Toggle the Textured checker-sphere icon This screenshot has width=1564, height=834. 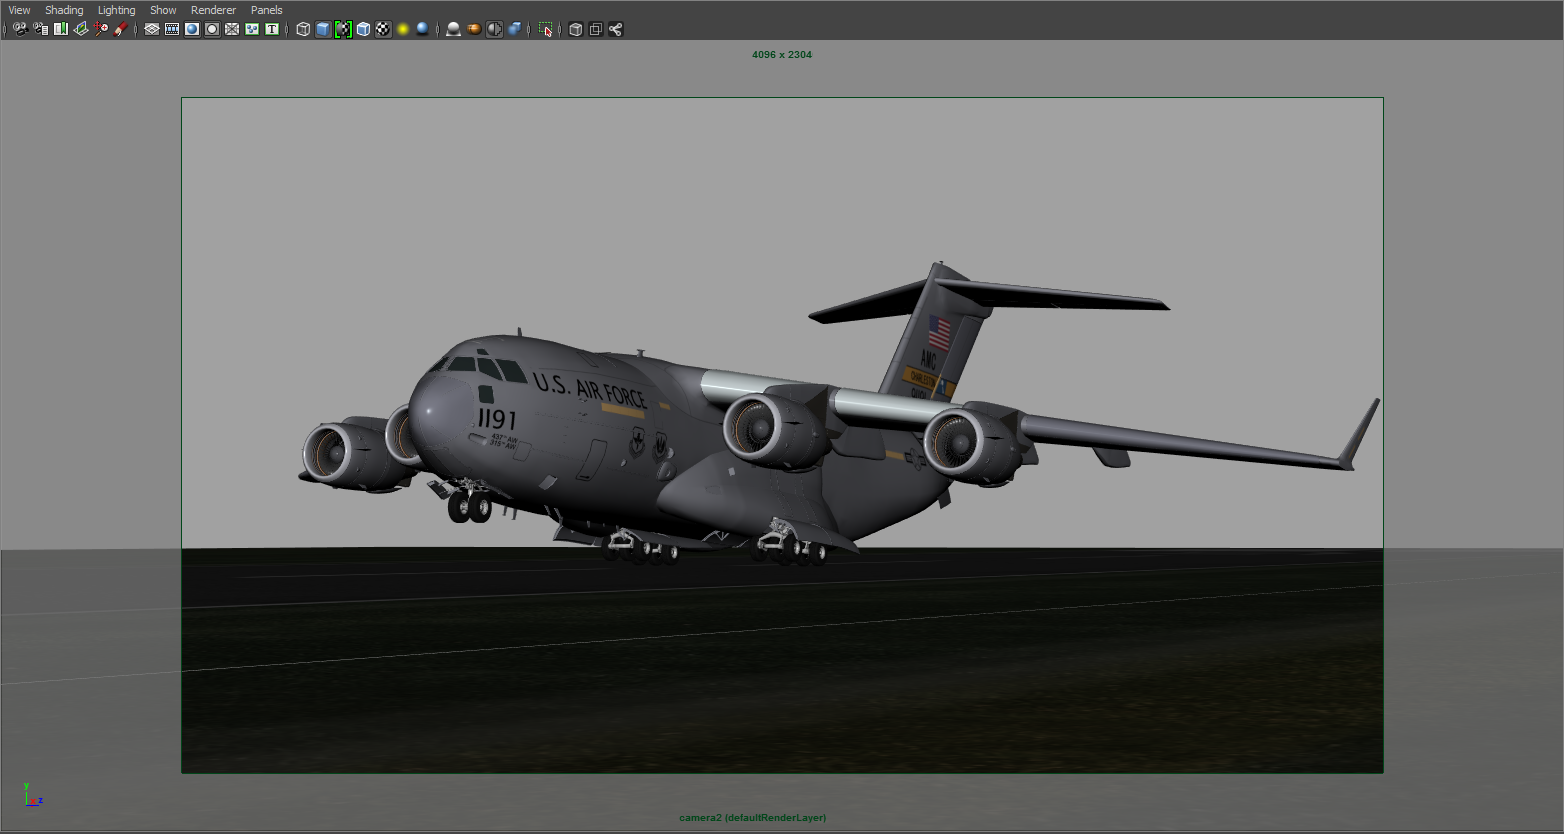coord(383,29)
